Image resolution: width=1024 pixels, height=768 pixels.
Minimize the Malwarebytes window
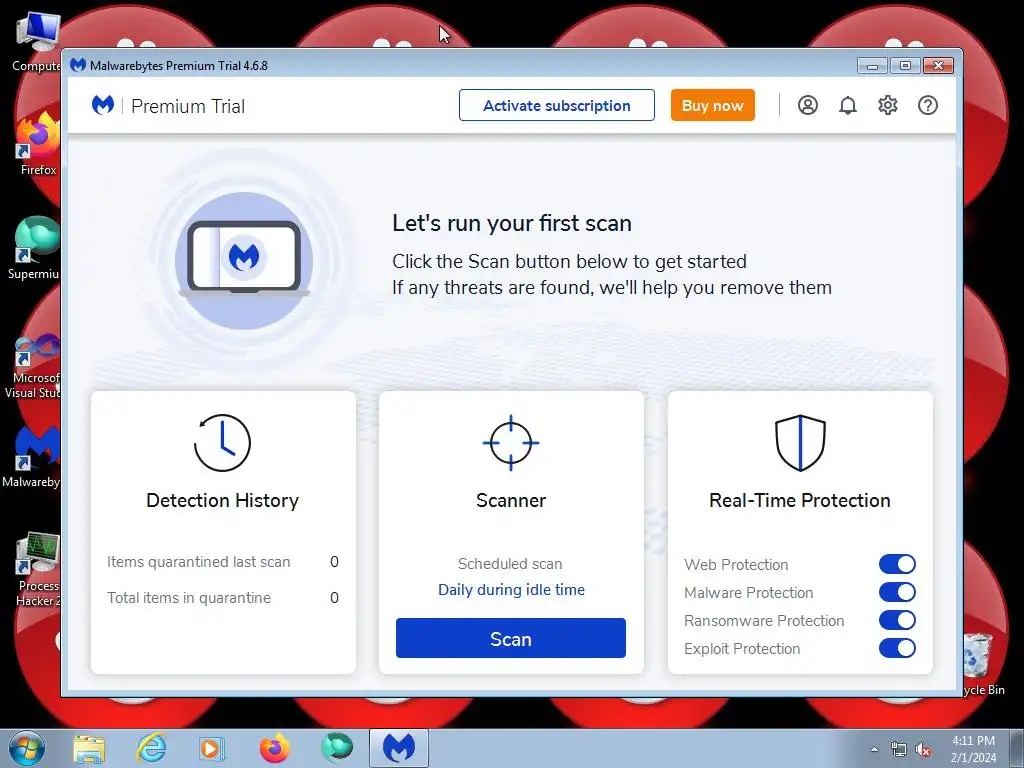coord(872,65)
